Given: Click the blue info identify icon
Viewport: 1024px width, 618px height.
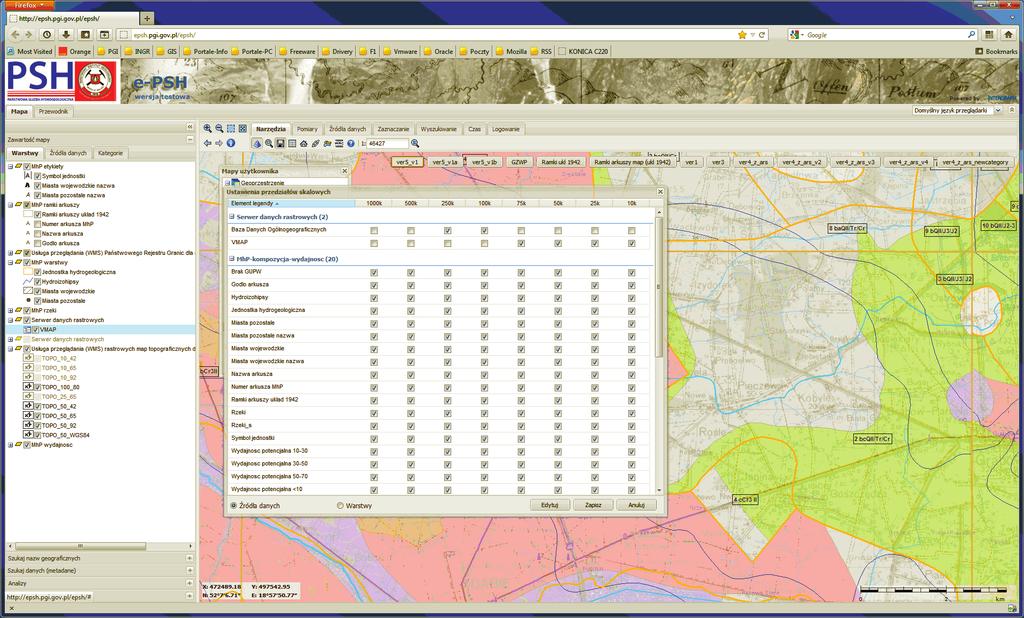Looking at the screenshot, I should coord(231,143).
